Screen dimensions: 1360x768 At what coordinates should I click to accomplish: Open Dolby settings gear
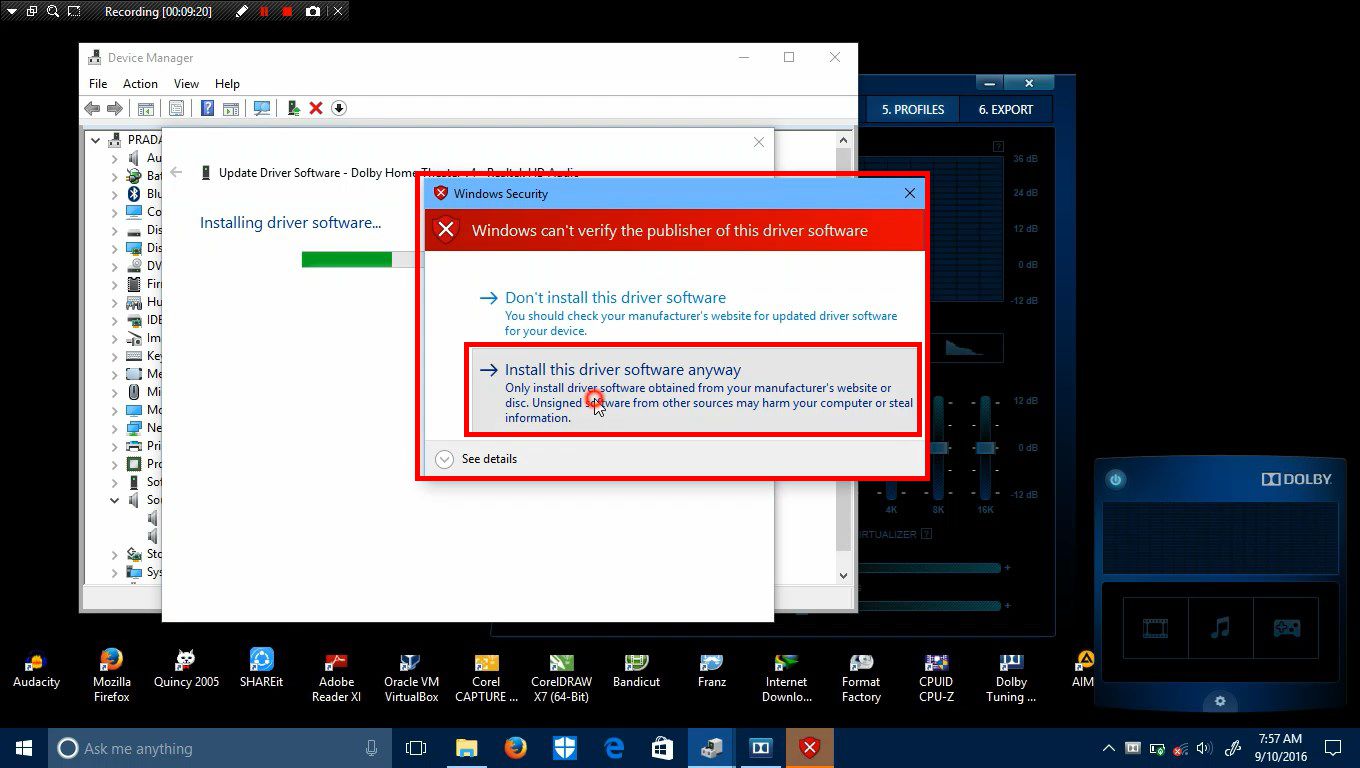tap(1220, 701)
